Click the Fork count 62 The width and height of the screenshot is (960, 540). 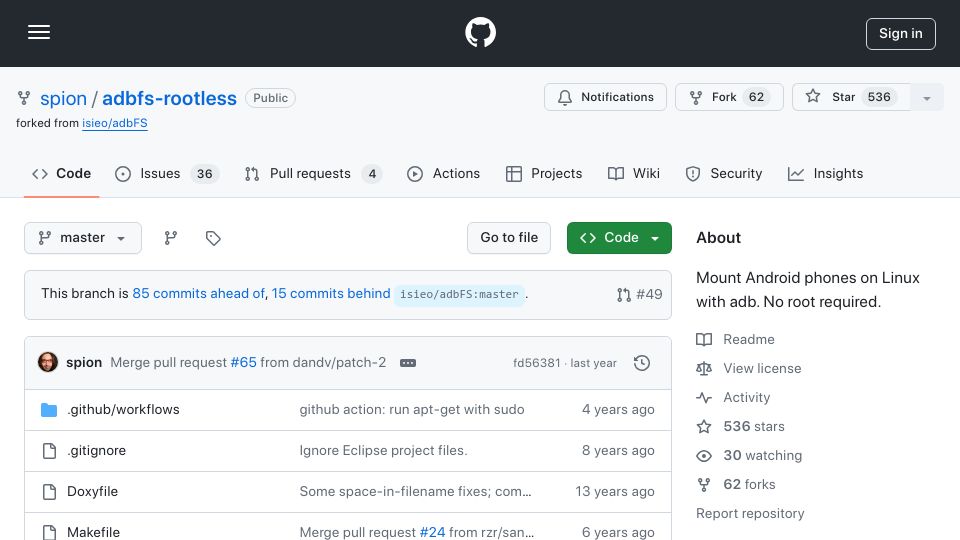click(756, 97)
